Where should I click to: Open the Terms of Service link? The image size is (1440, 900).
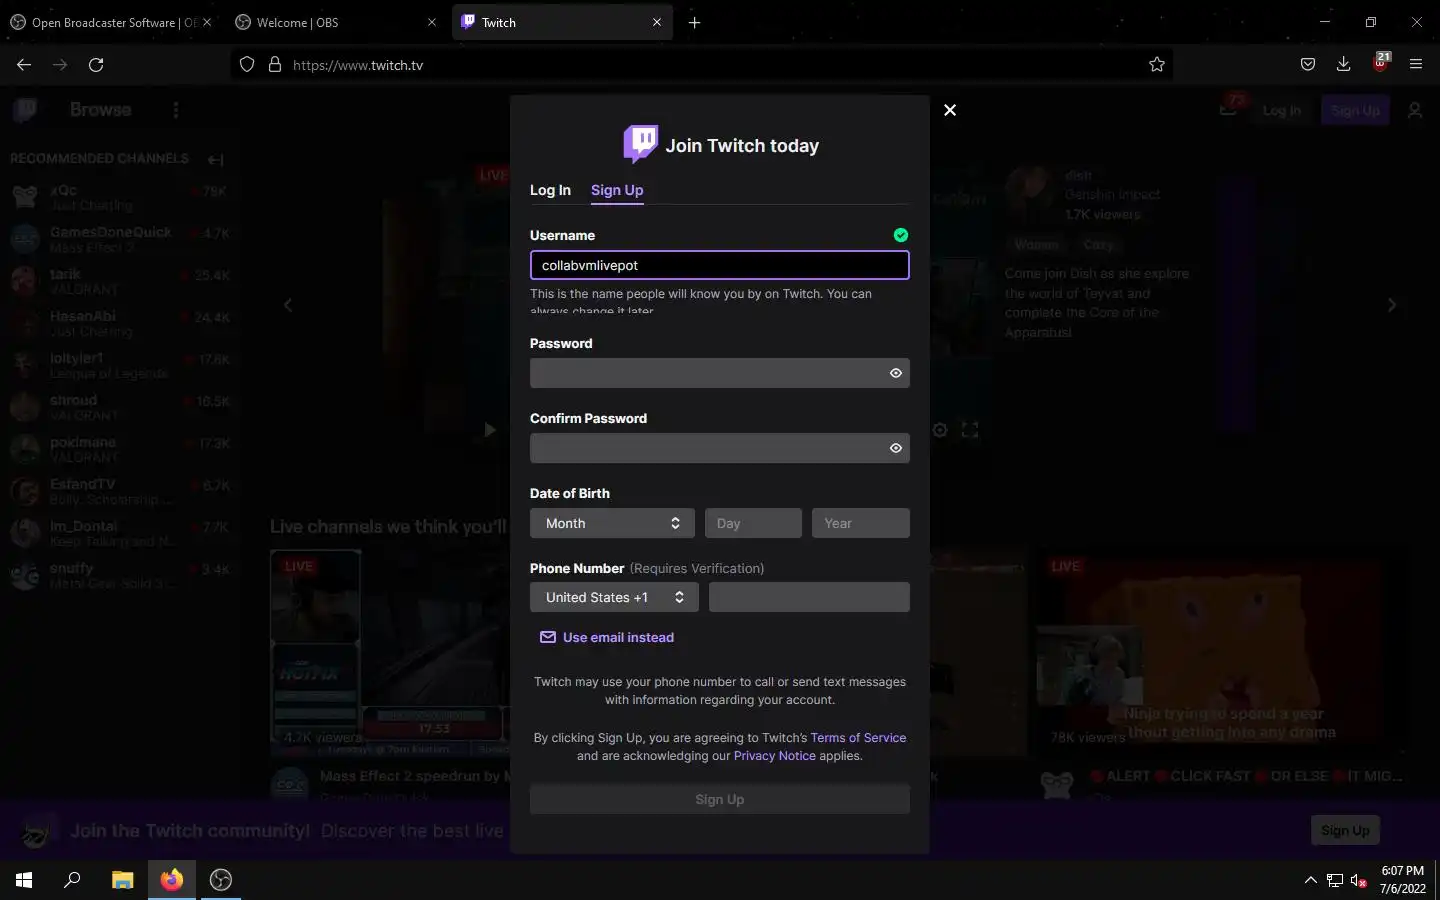[858, 738]
